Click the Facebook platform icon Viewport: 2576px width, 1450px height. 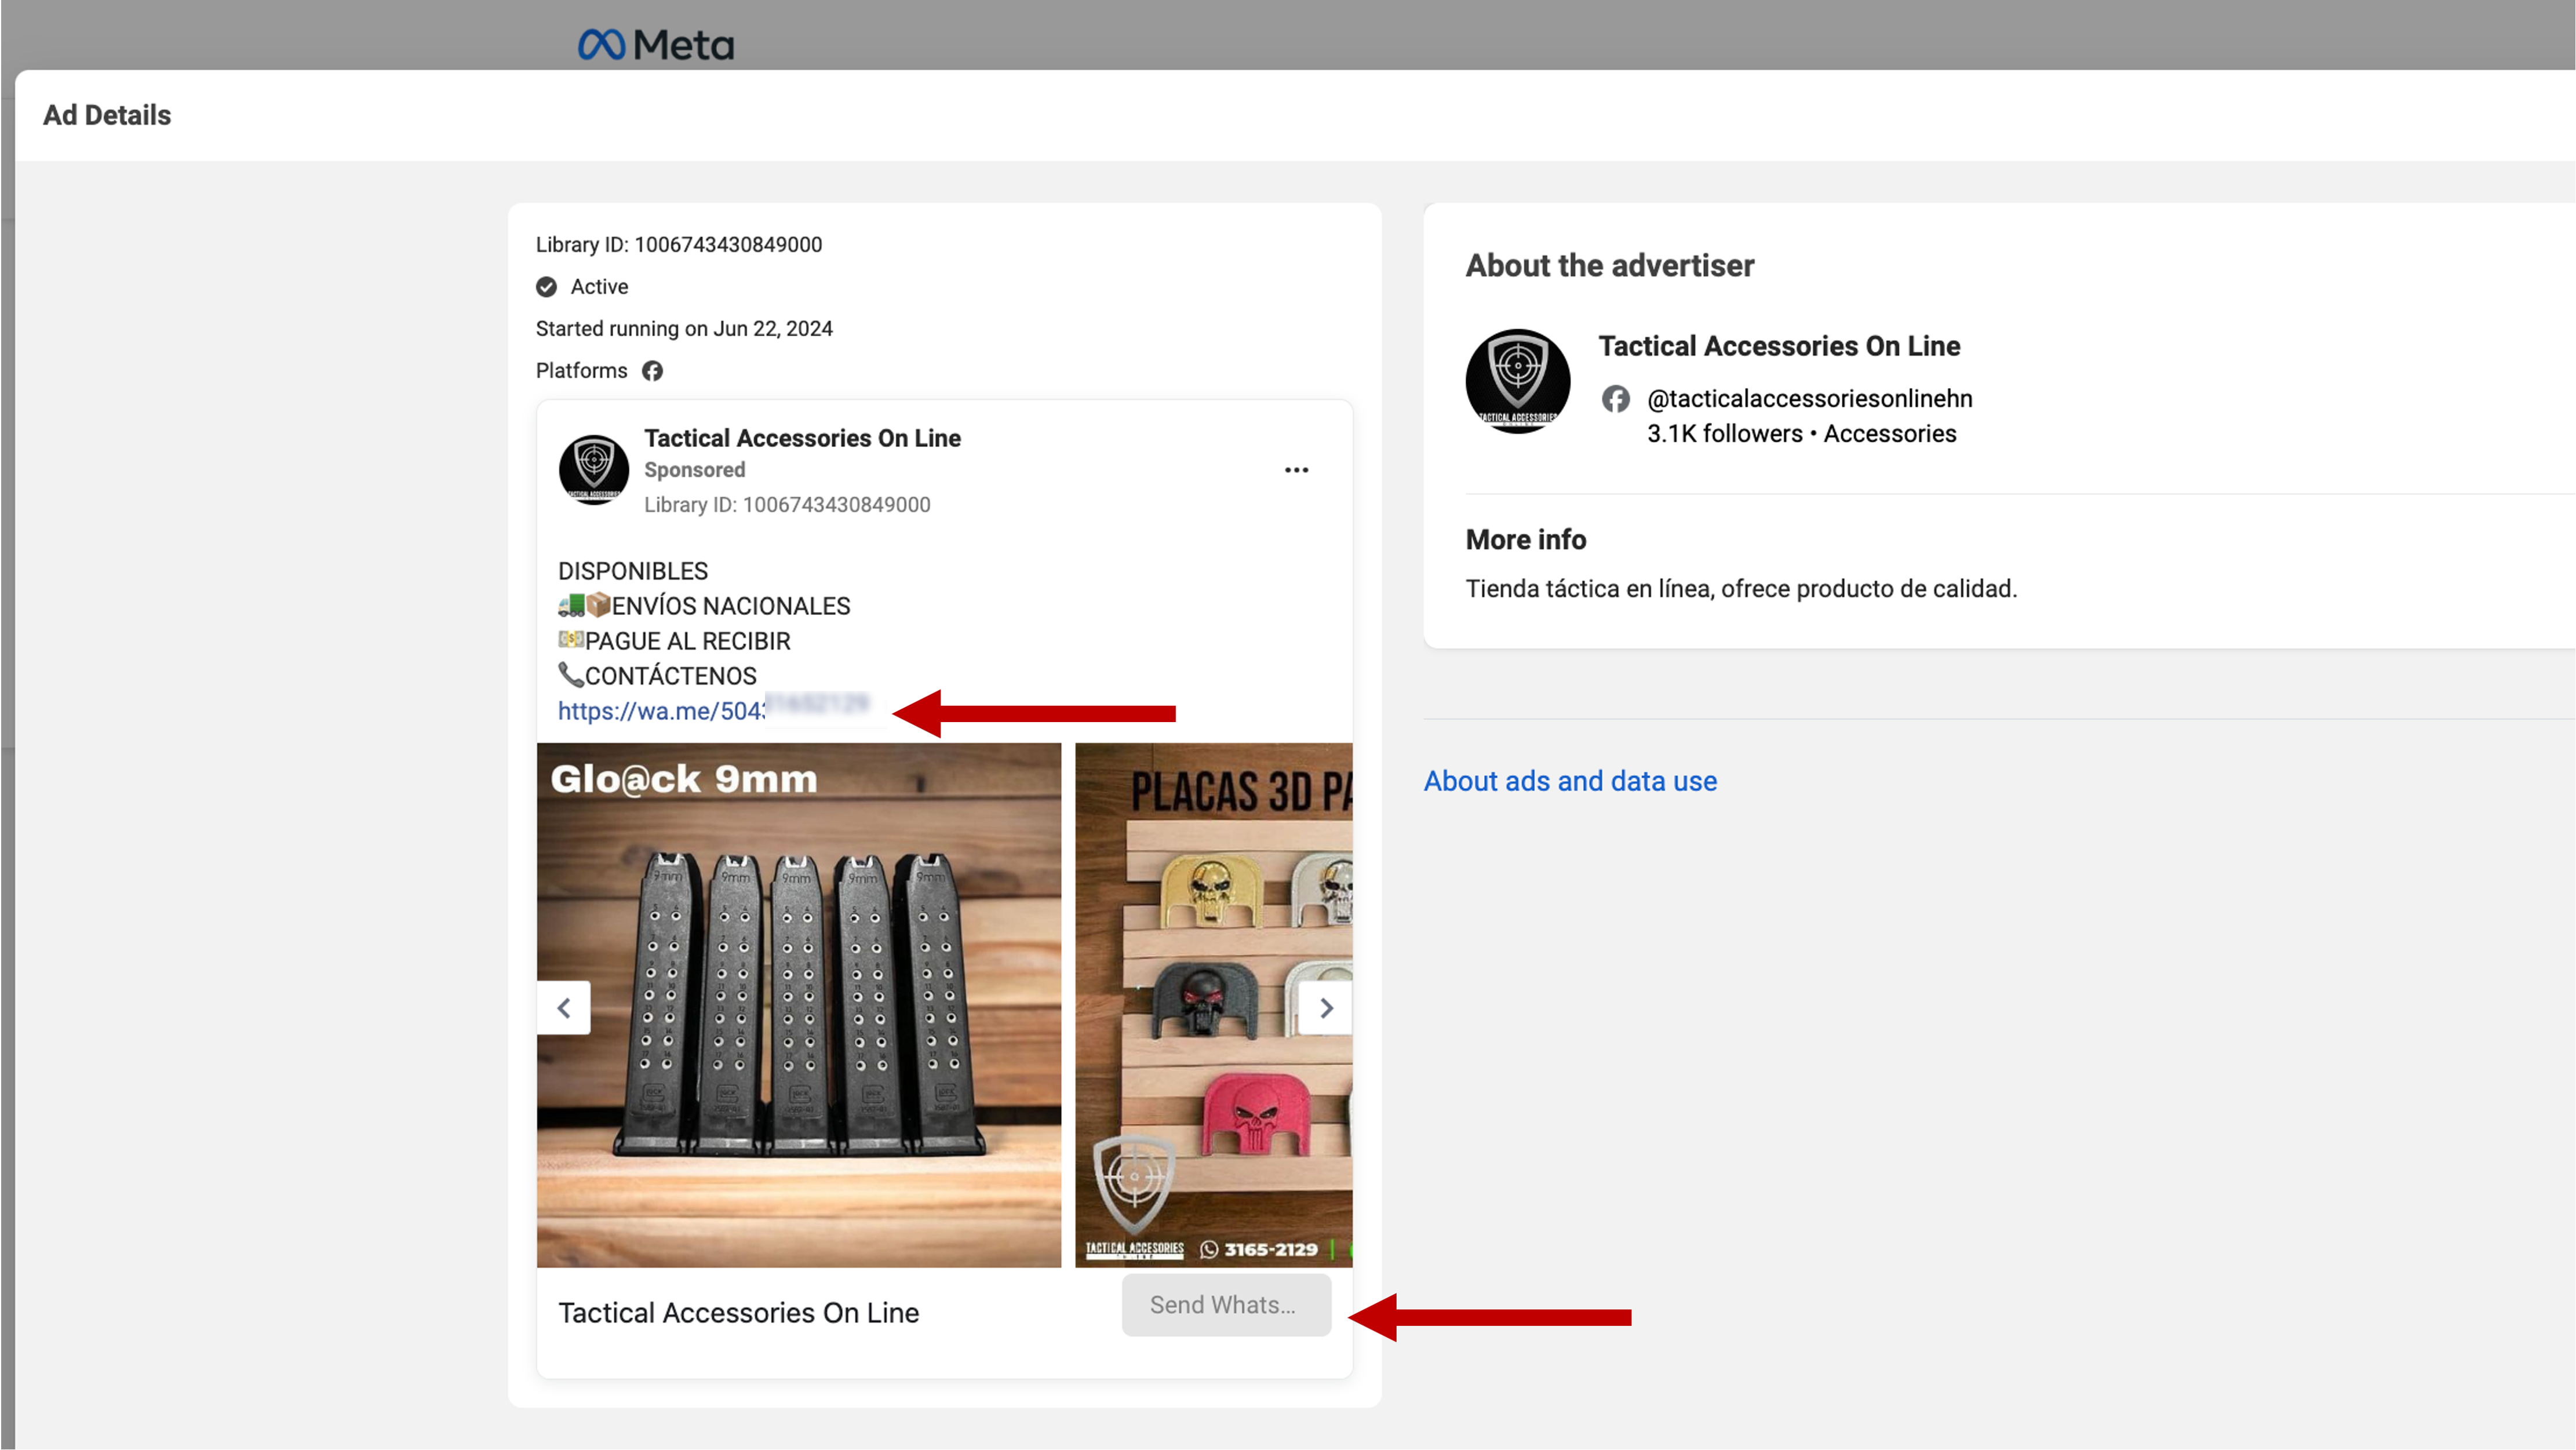tap(652, 371)
